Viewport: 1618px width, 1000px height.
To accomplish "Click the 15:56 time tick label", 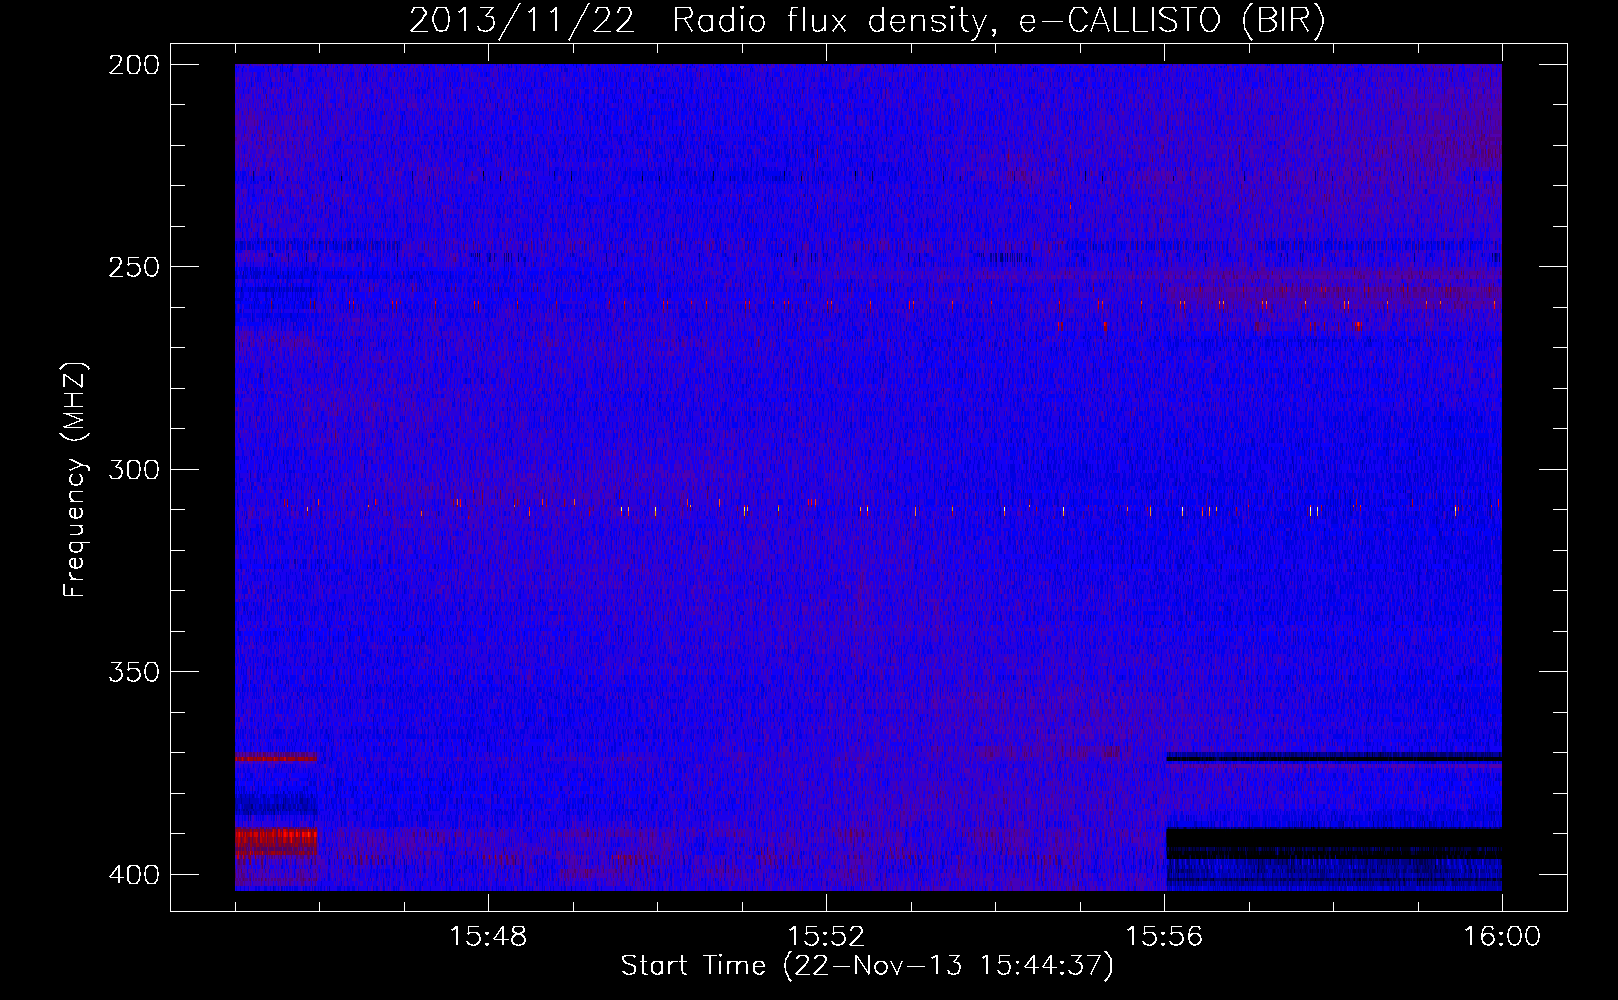I will (x=1164, y=937).
